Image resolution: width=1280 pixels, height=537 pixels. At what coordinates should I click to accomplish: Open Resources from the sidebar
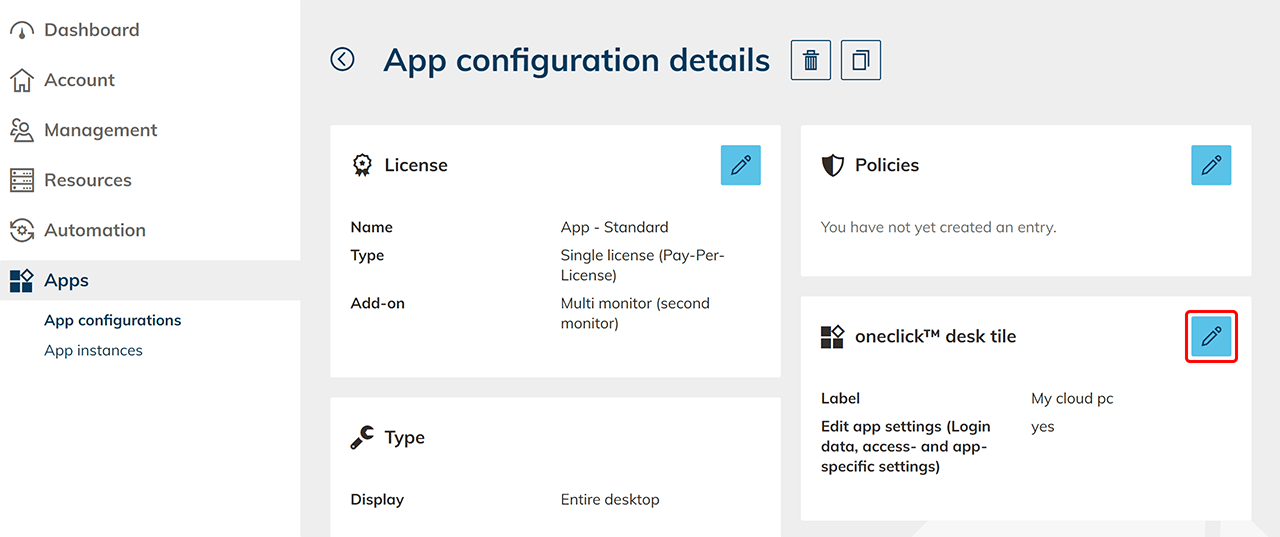(87, 180)
